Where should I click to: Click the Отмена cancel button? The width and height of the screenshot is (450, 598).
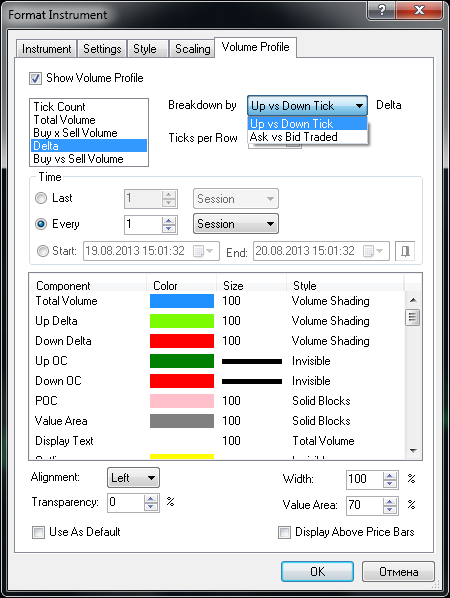[x=398, y=571]
